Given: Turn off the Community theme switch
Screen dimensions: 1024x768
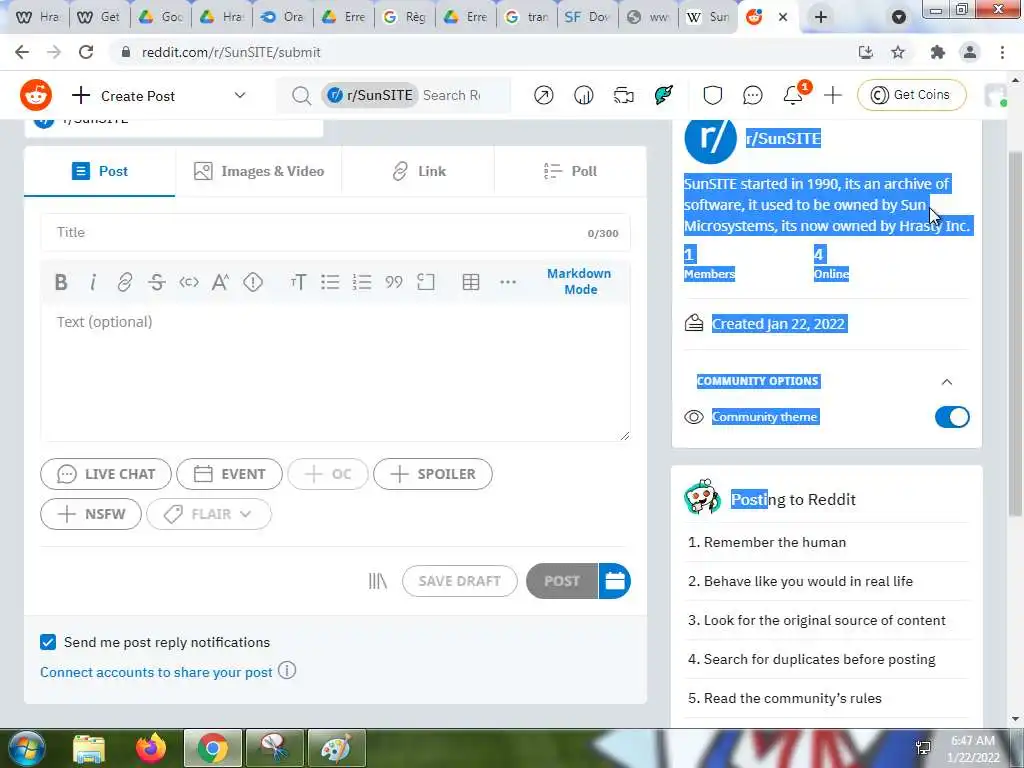Looking at the screenshot, I should (x=952, y=417).
